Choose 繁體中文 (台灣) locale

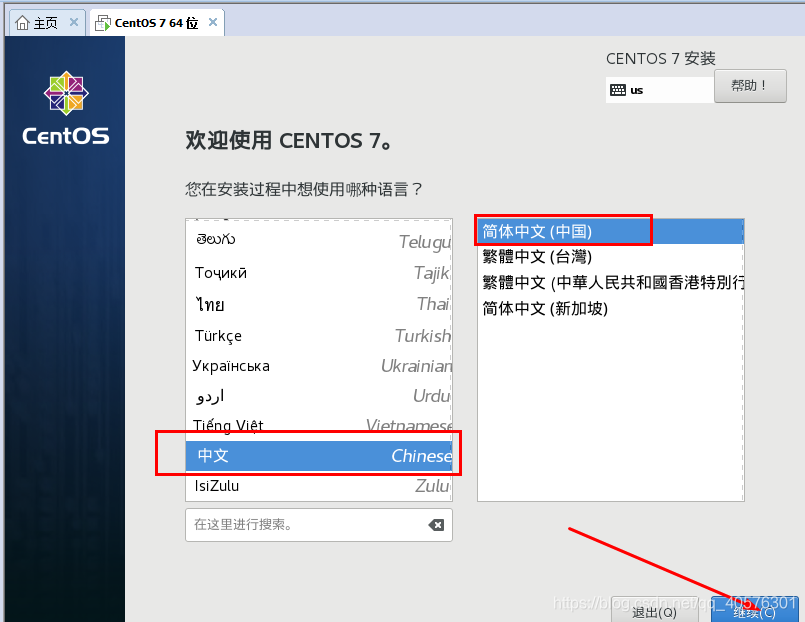(x=610, y=257)
